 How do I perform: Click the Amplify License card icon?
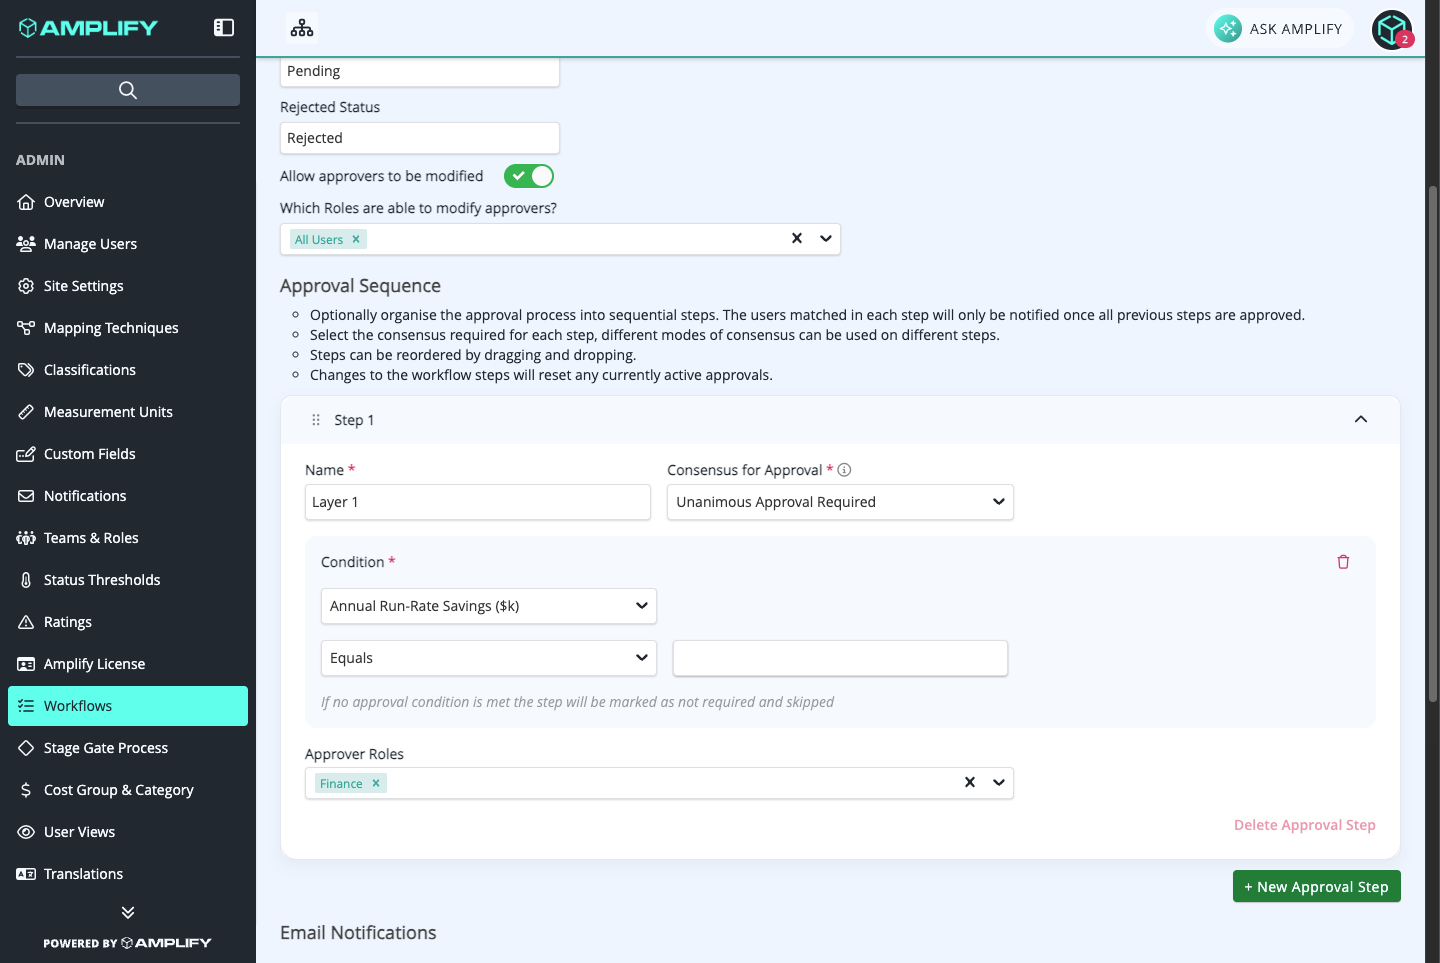(x=26, y=664)
